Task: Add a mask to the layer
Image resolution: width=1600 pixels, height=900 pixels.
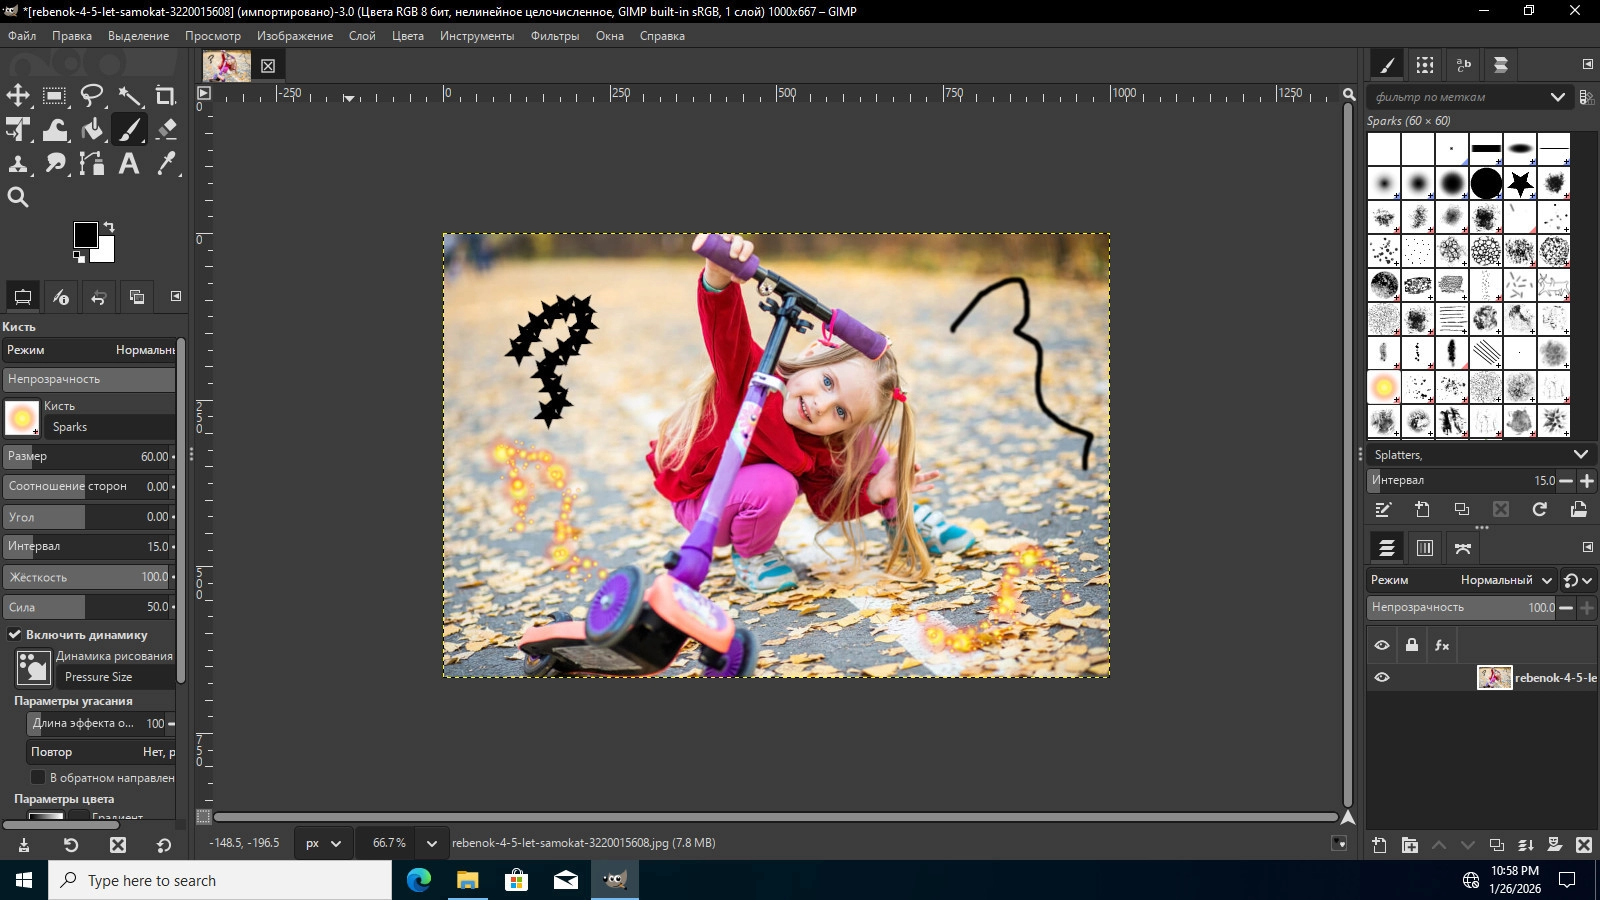Action: pos(1555,845)
